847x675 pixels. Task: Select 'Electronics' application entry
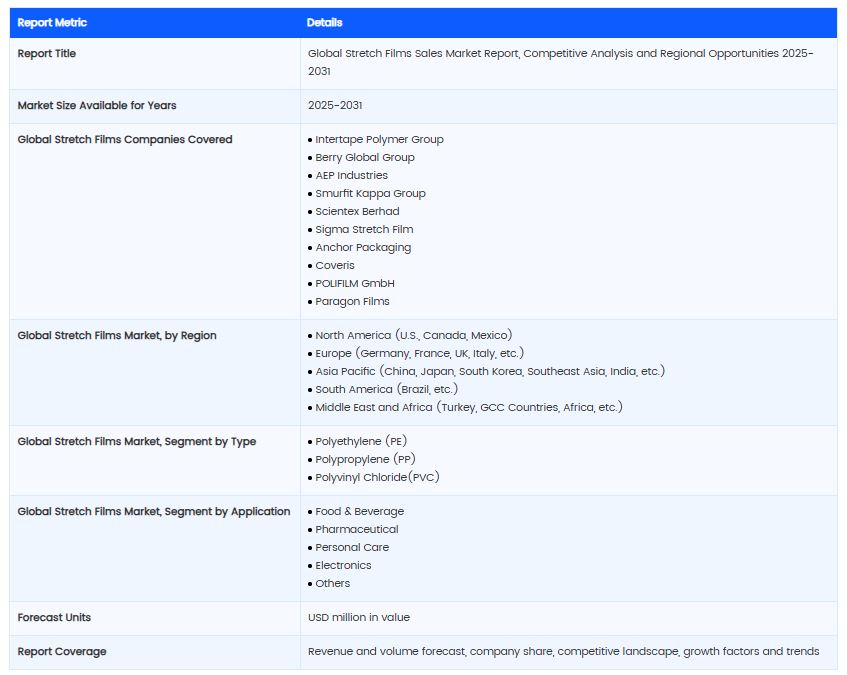point(344,565)
